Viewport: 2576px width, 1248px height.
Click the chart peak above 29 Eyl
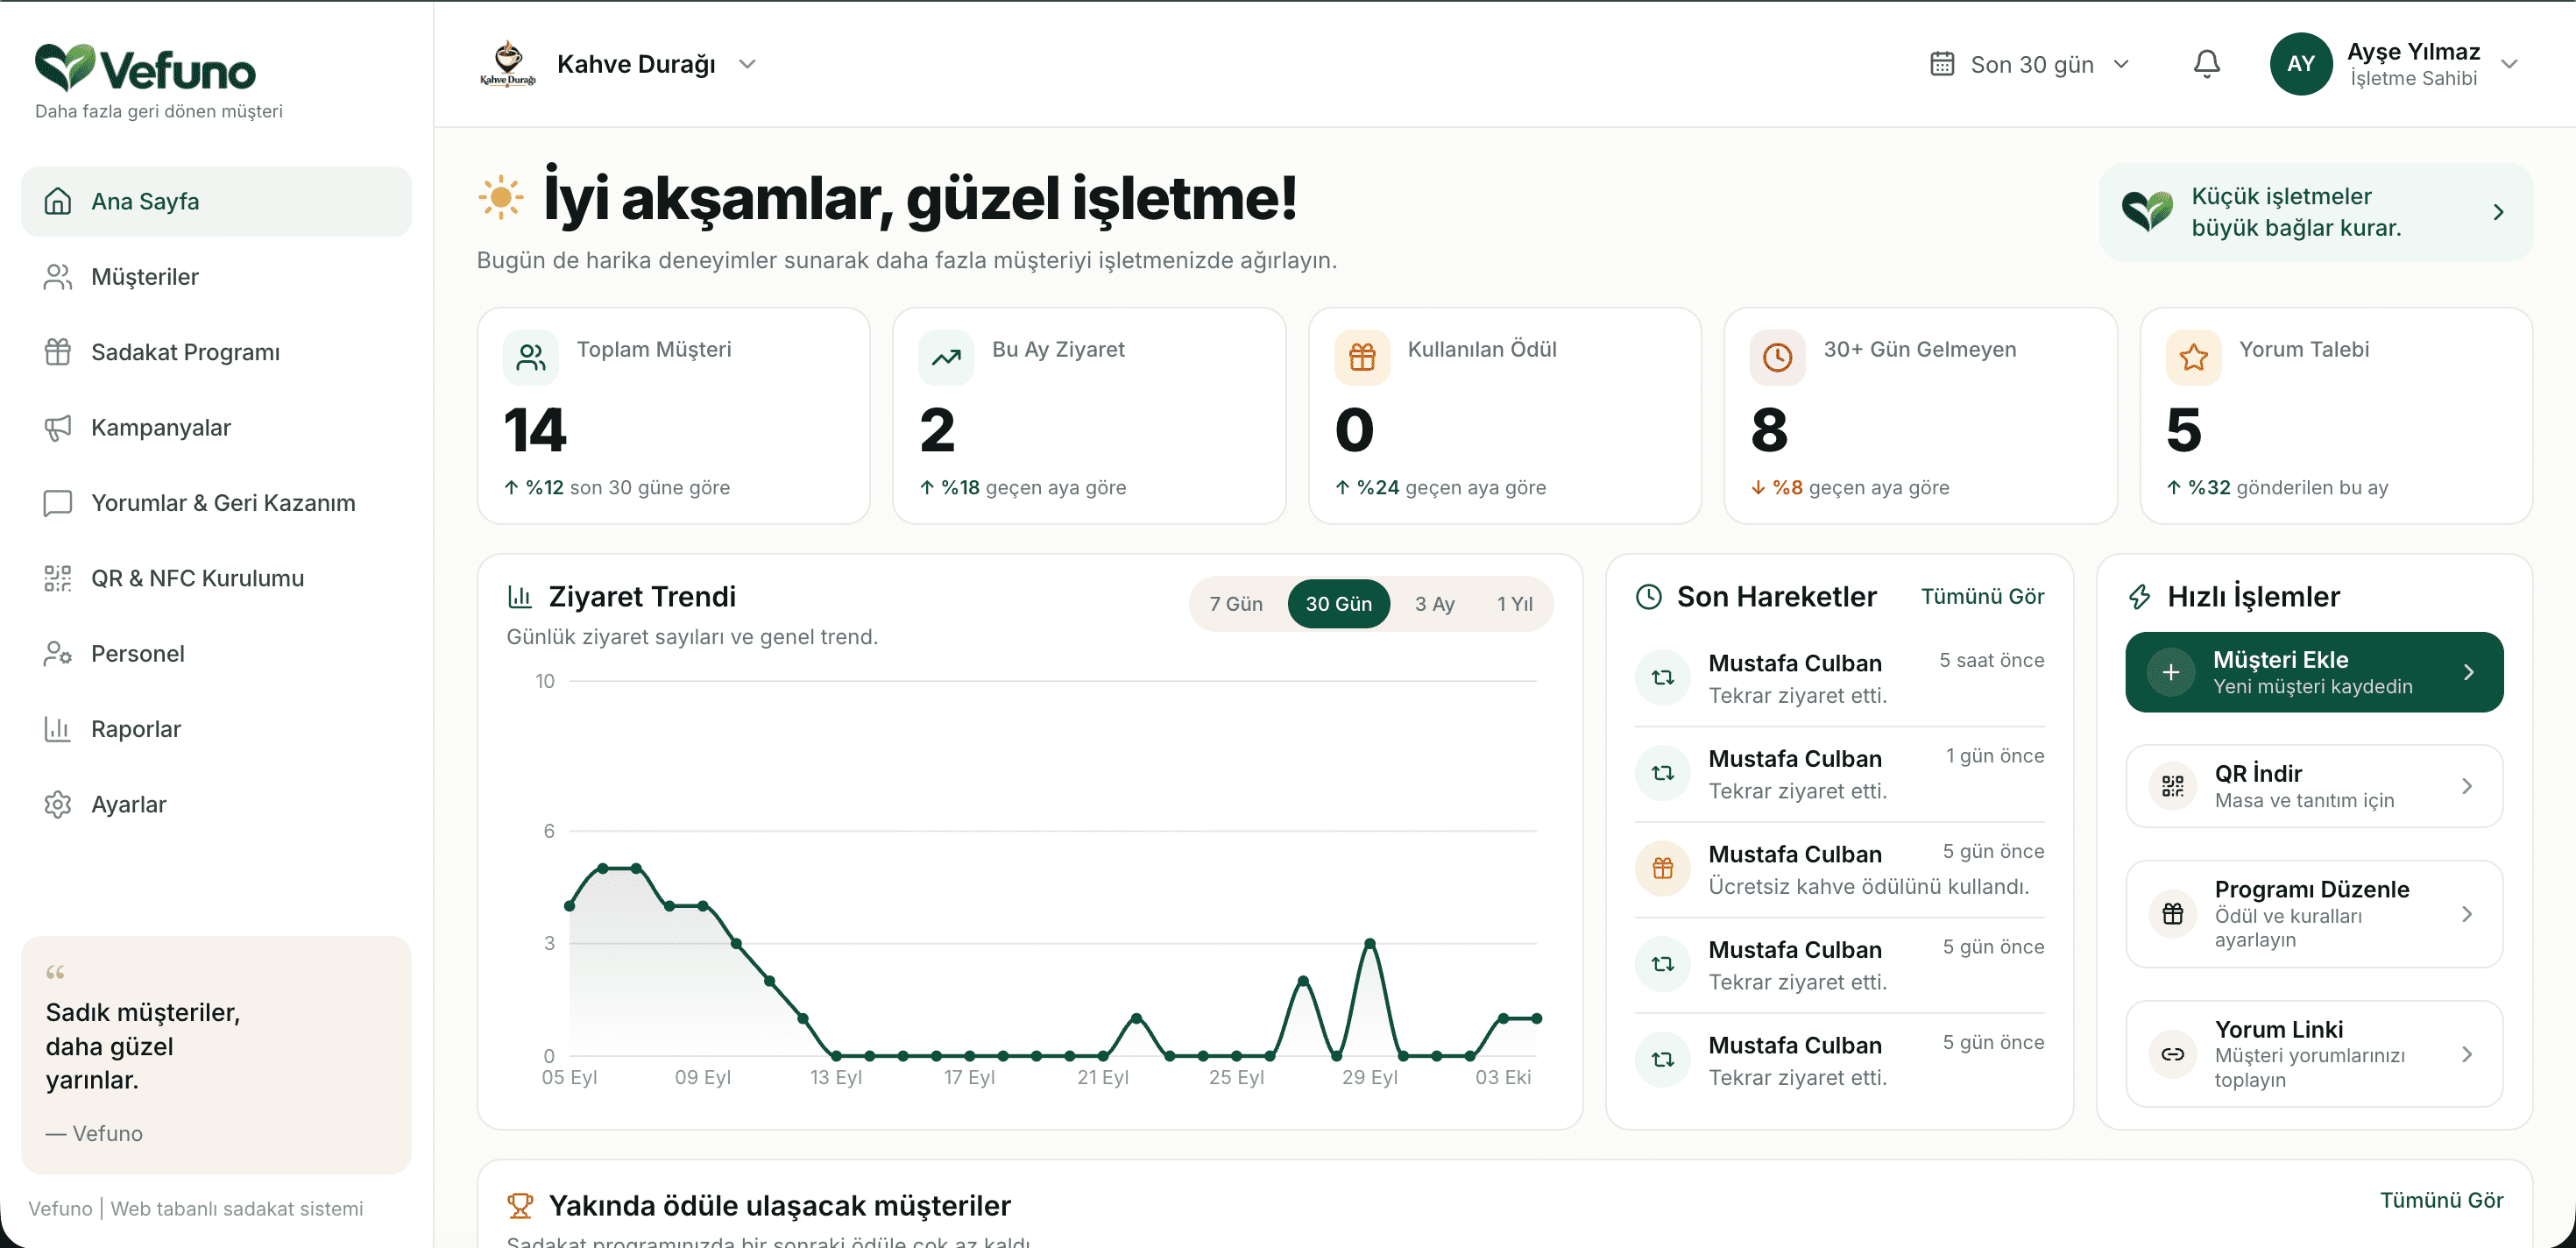1370,943
